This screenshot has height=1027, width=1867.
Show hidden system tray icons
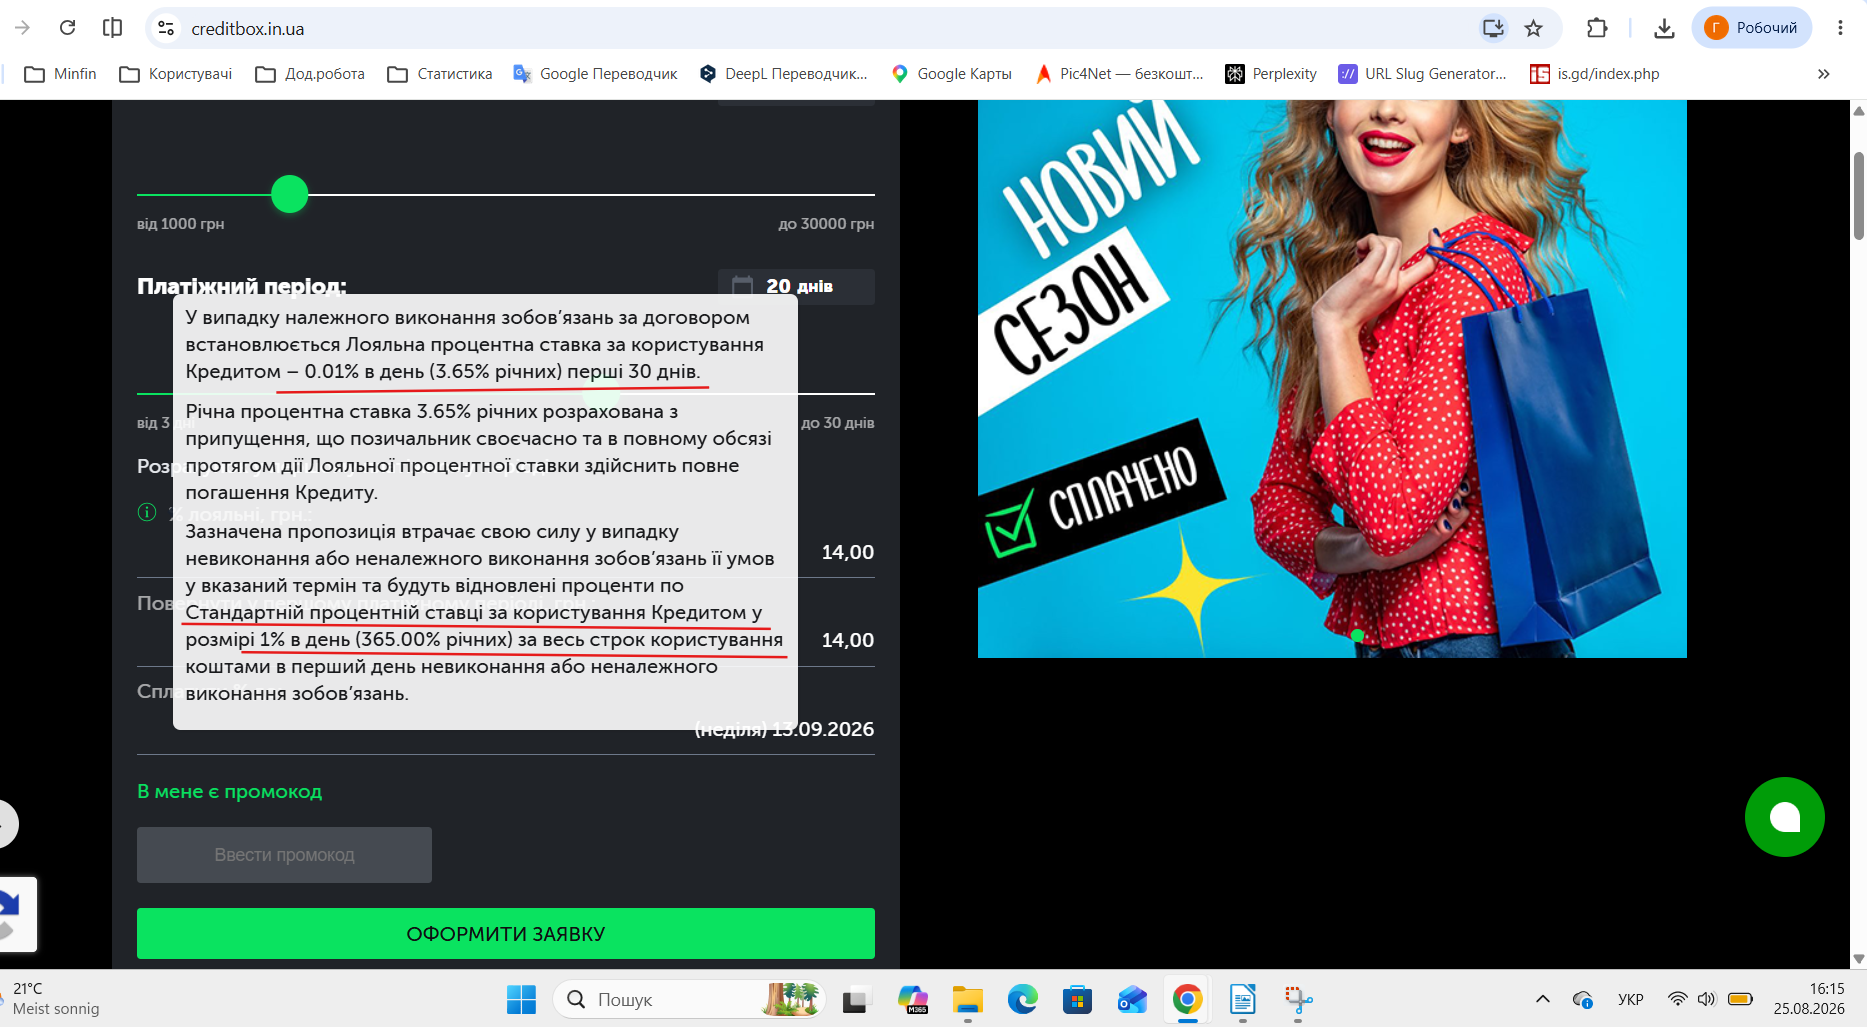click(x=1542, y=999)
